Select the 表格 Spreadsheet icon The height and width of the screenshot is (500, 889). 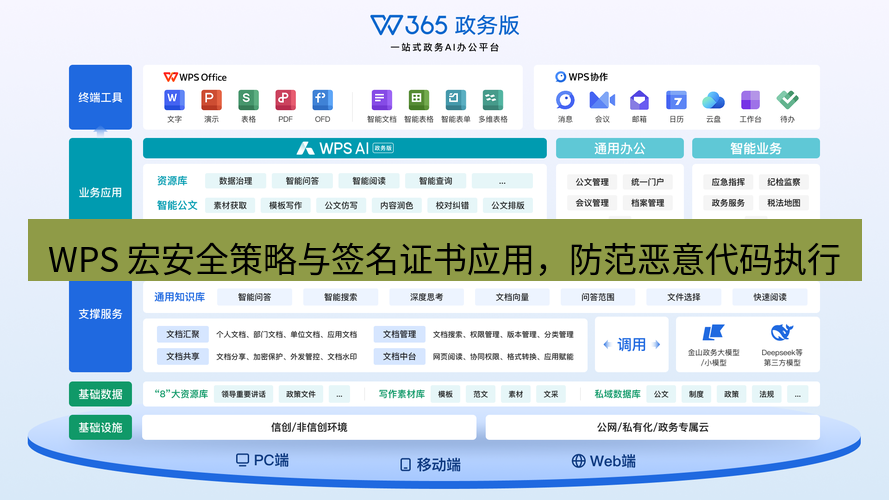(x=248, y=100)
